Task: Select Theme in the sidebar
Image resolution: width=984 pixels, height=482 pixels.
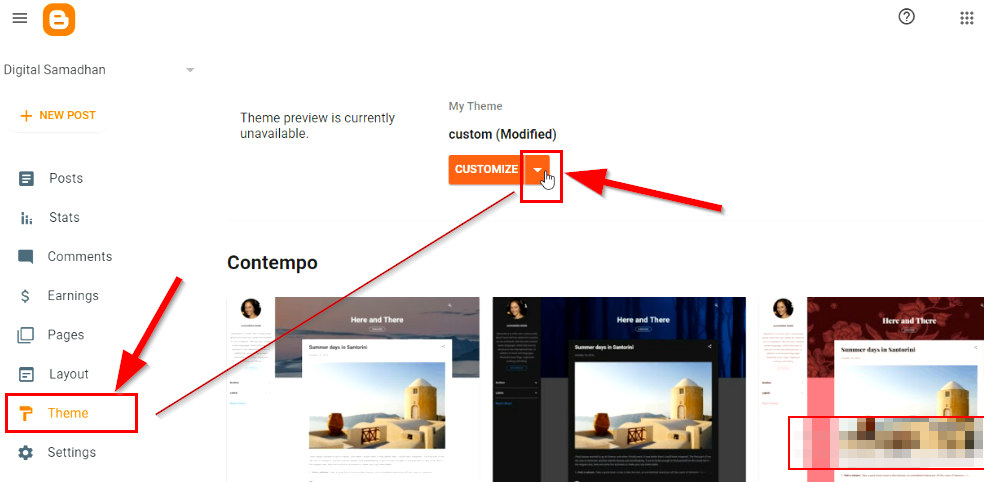Action: pos(68,413)
